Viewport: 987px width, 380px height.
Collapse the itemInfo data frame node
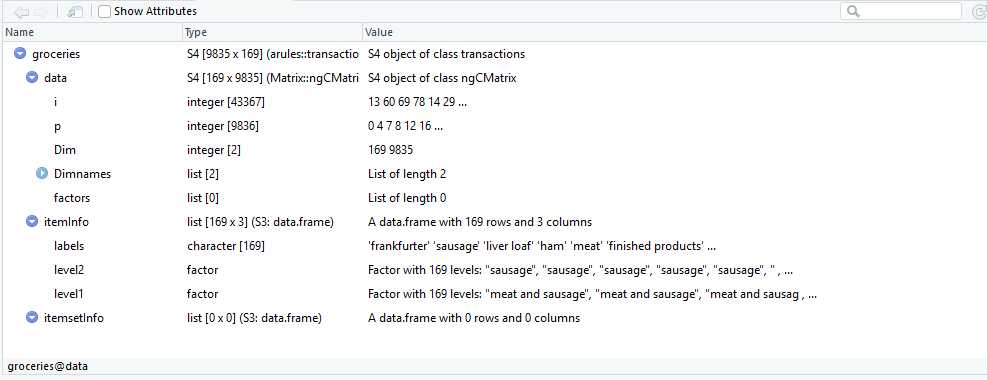pyautogui.click(x=32, y=221)
